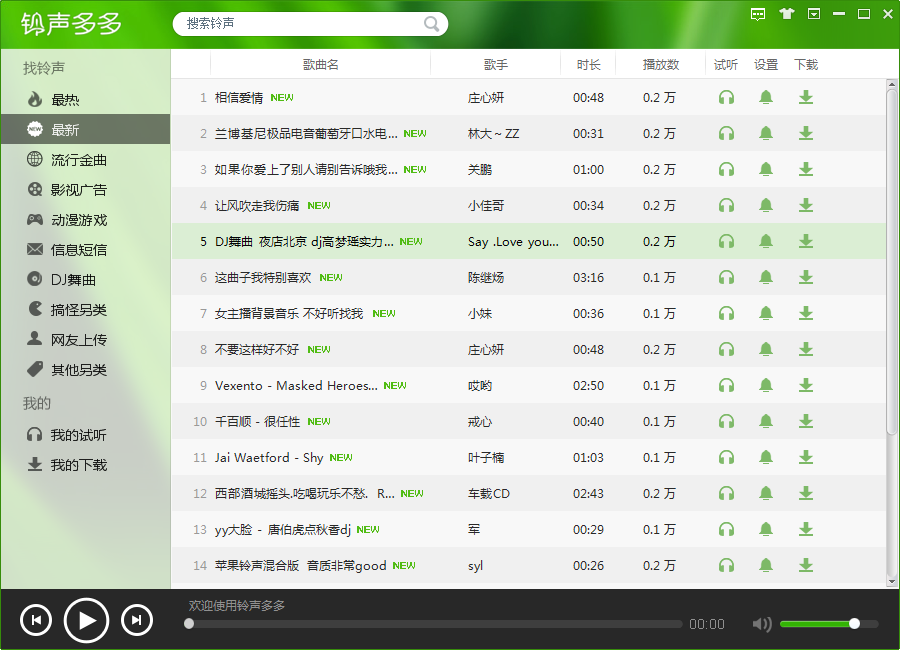
Task: Adjust the volume slider handle
Action: click(x=855, y=623)
